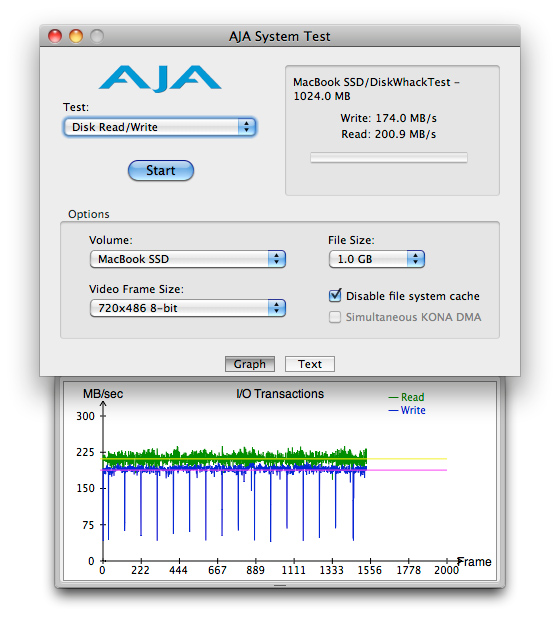Click the Write: 174.0 MB/s result
Viewport: 560px width, 631px height.
pos(388,118)
